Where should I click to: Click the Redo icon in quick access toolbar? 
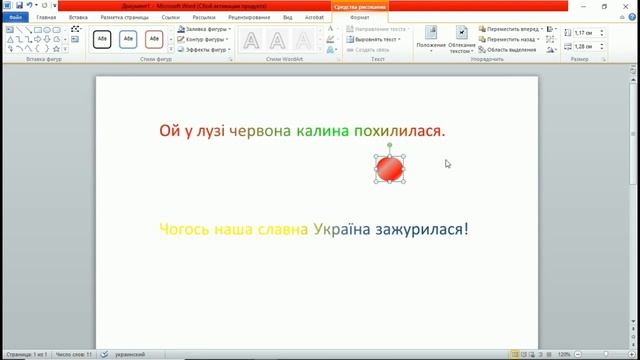[44, 5]
